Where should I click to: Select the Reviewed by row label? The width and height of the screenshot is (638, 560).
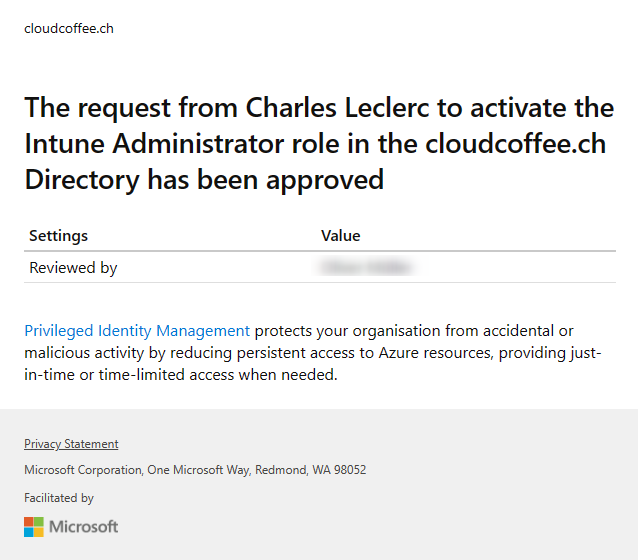tap(73, 268)
